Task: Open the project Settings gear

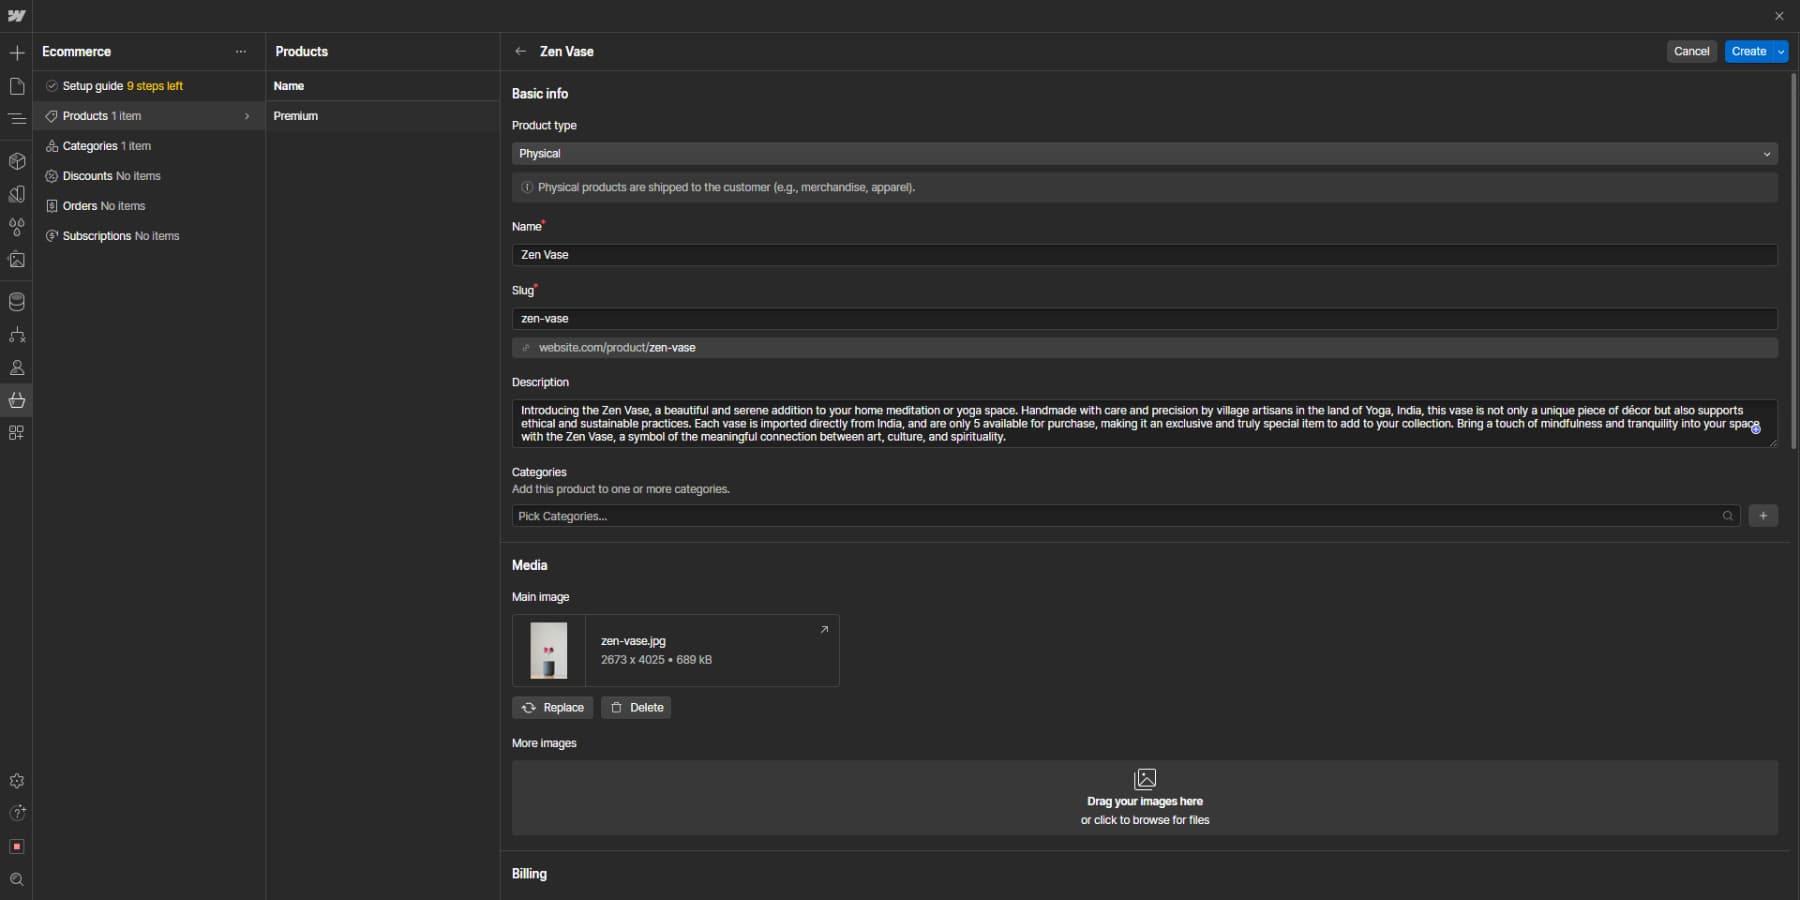Action: pyautogui.click(x=17, y=781)
